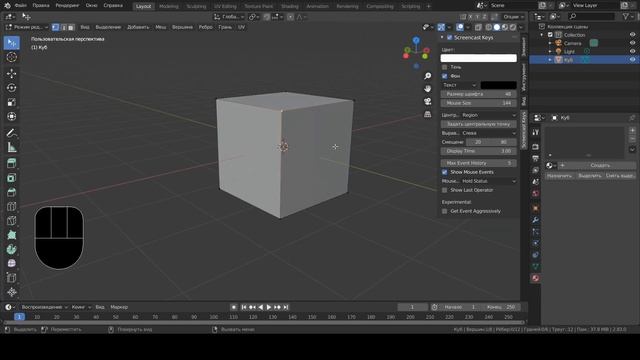
Task: Click the black text background color swatch
Action: pos(498,85)
